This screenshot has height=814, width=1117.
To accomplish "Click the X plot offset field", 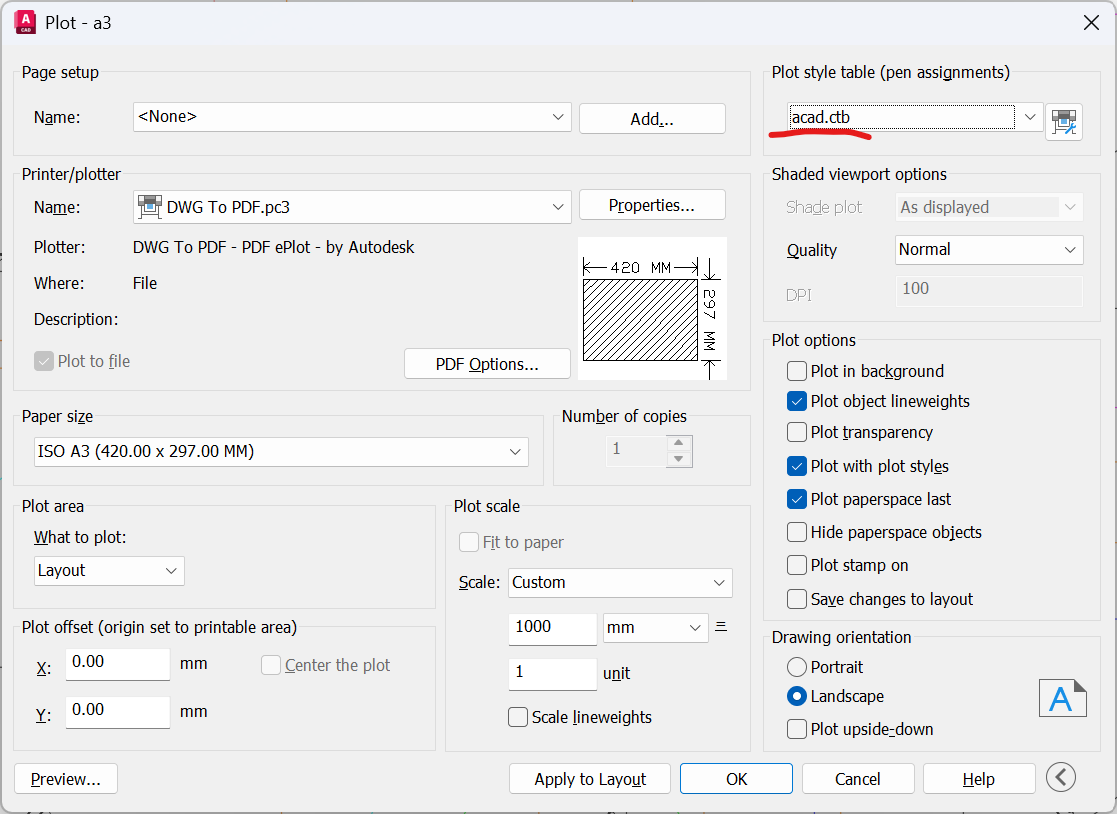I will coord(118,663).
